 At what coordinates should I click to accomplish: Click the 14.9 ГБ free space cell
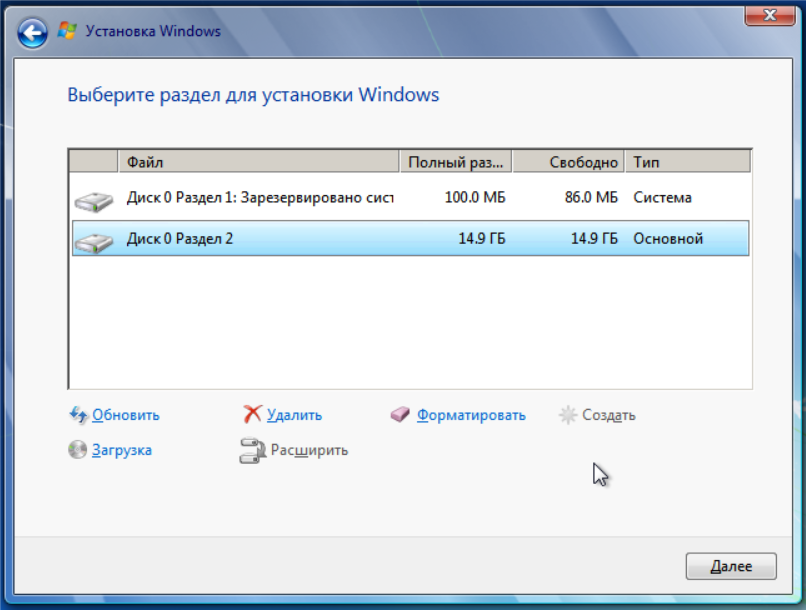(594, 238)
